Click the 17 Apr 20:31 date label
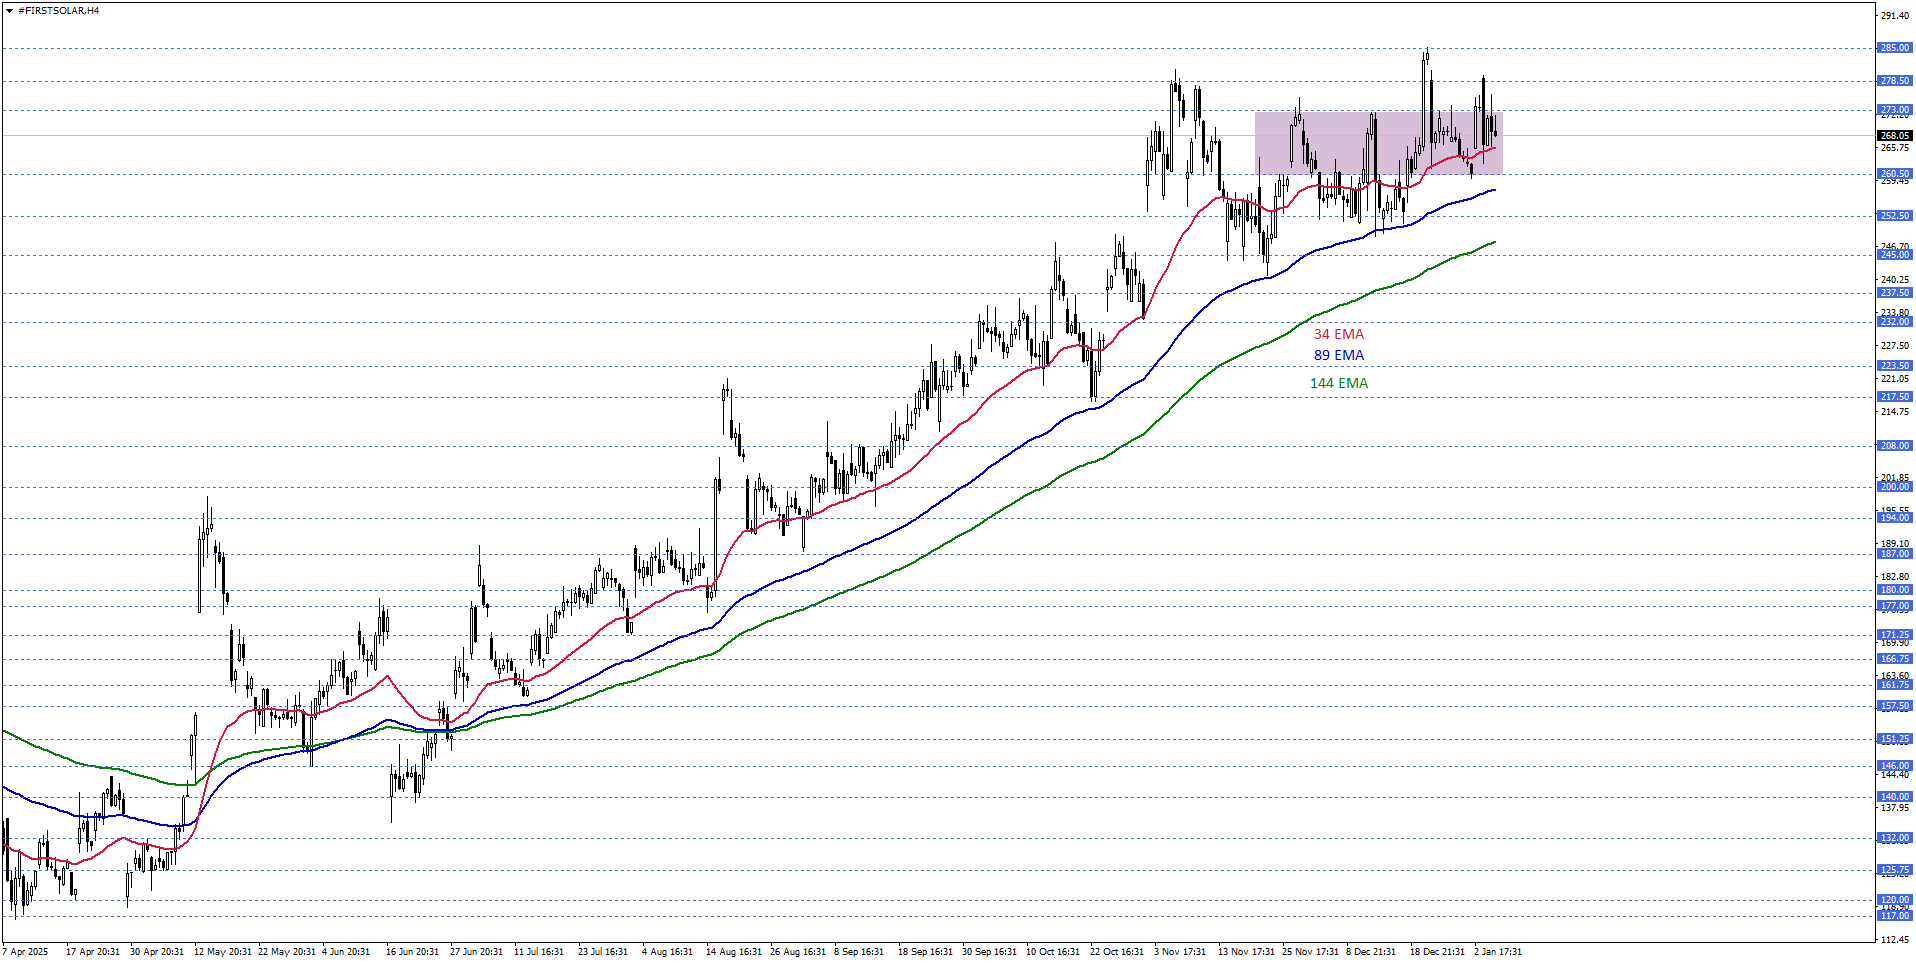1916x963 pixels. 93,952
